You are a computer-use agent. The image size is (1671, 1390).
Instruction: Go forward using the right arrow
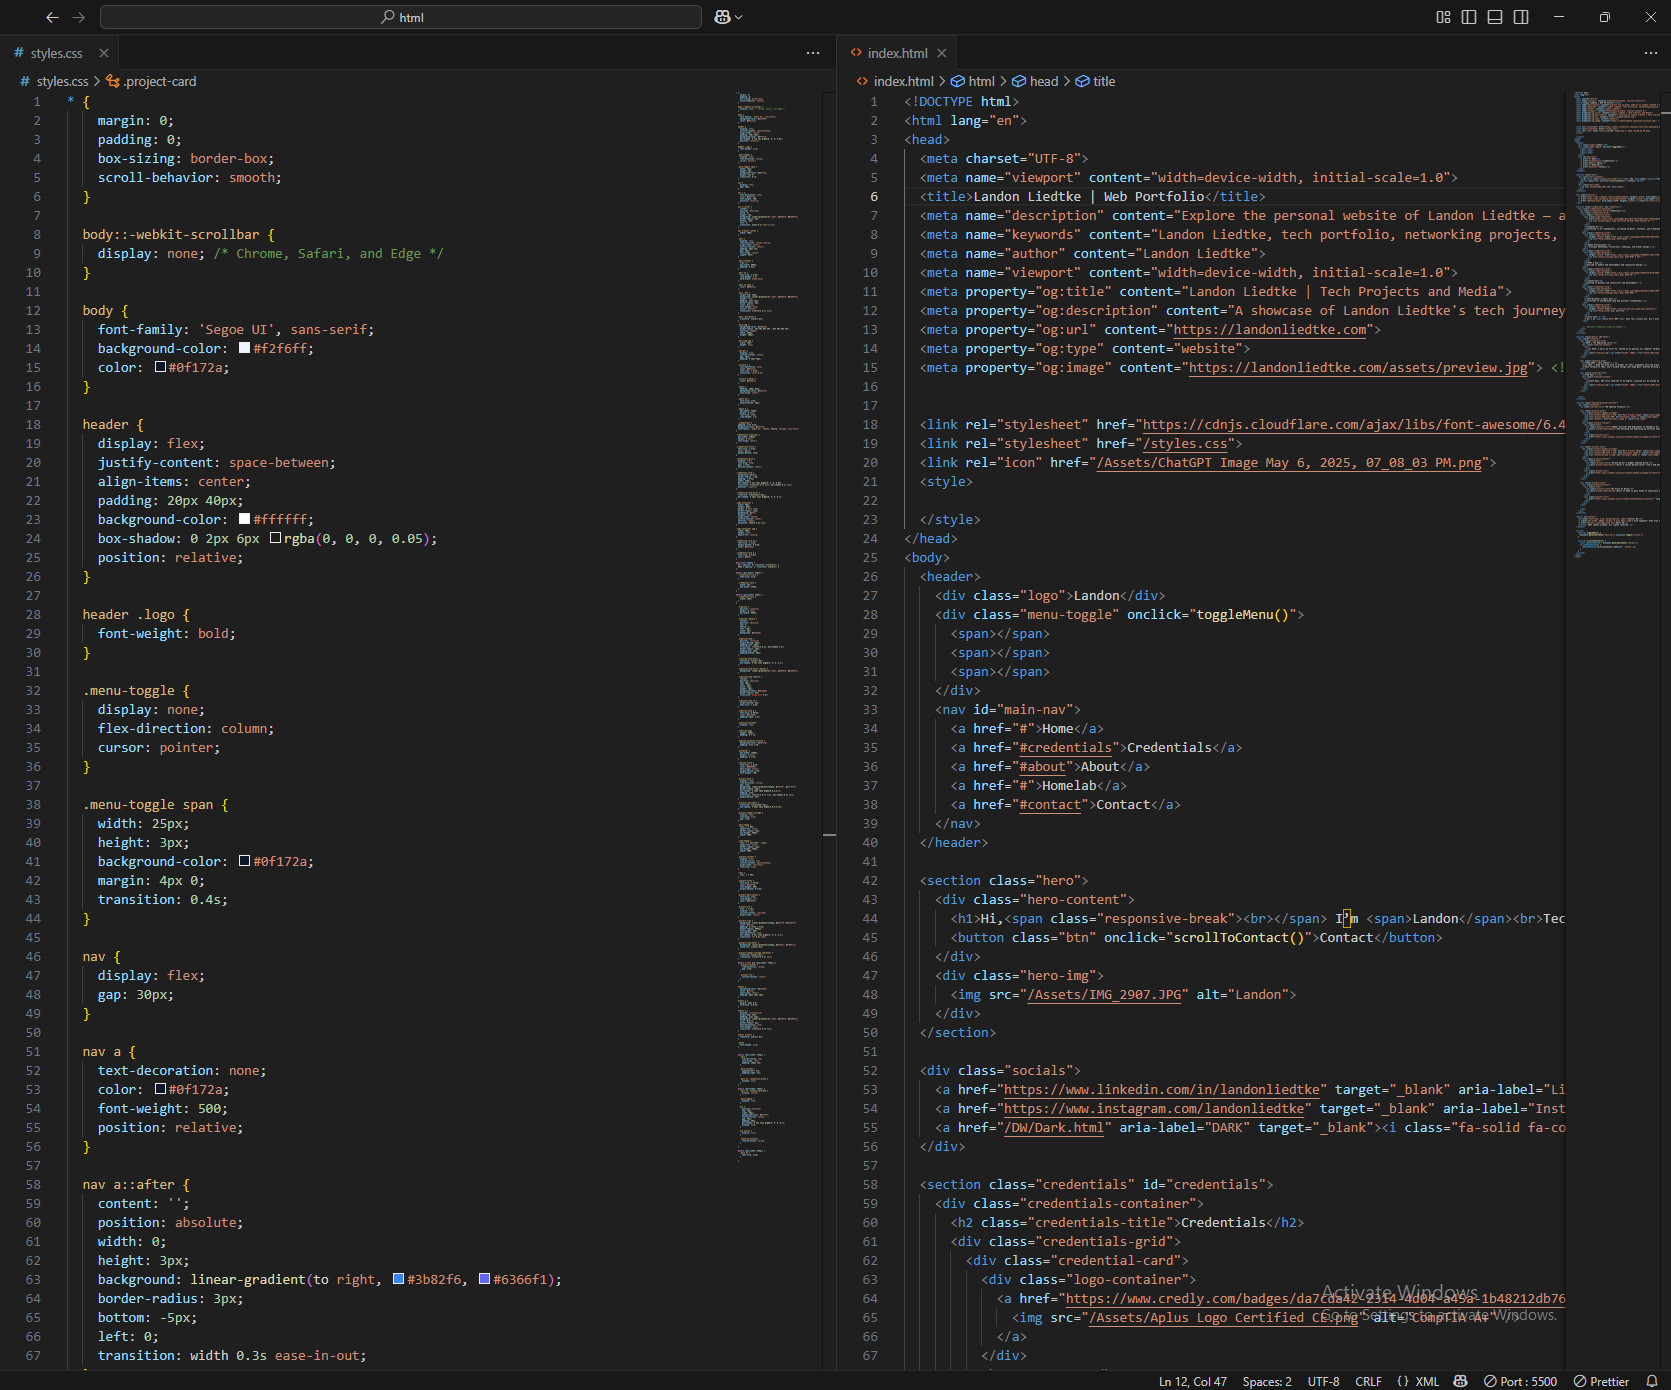79,17
